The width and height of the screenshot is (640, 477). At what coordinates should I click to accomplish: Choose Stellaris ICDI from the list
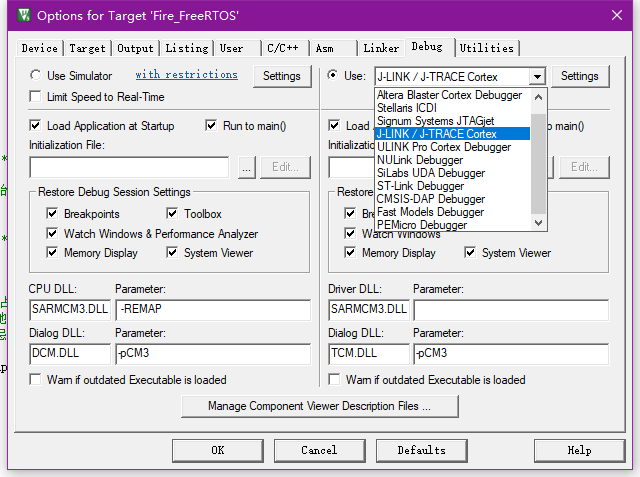[453, 108]
